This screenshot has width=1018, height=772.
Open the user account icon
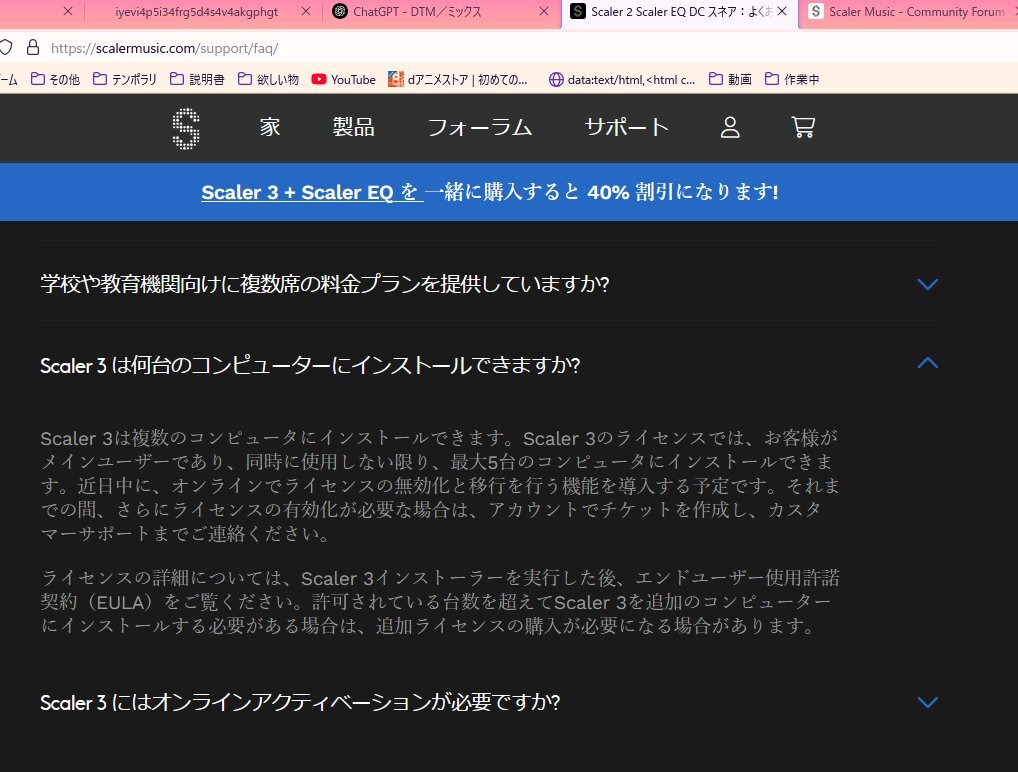[x=730, y=127]
